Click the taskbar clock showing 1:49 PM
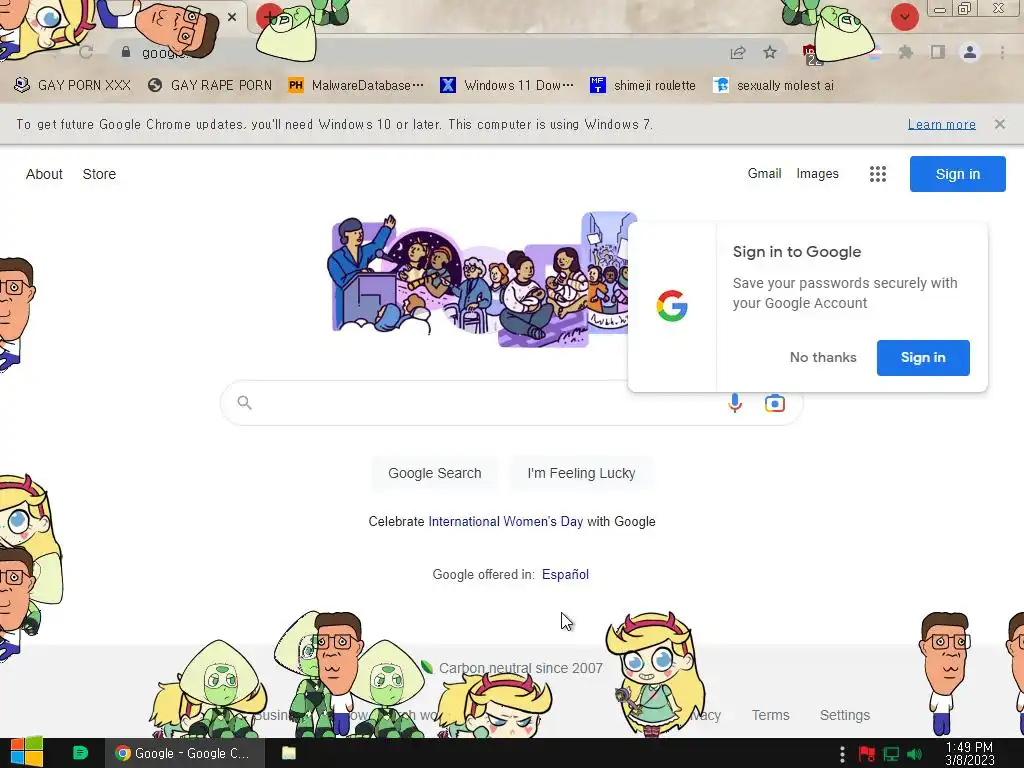Viewport: 1024px width, 768px height. [970, 754]
